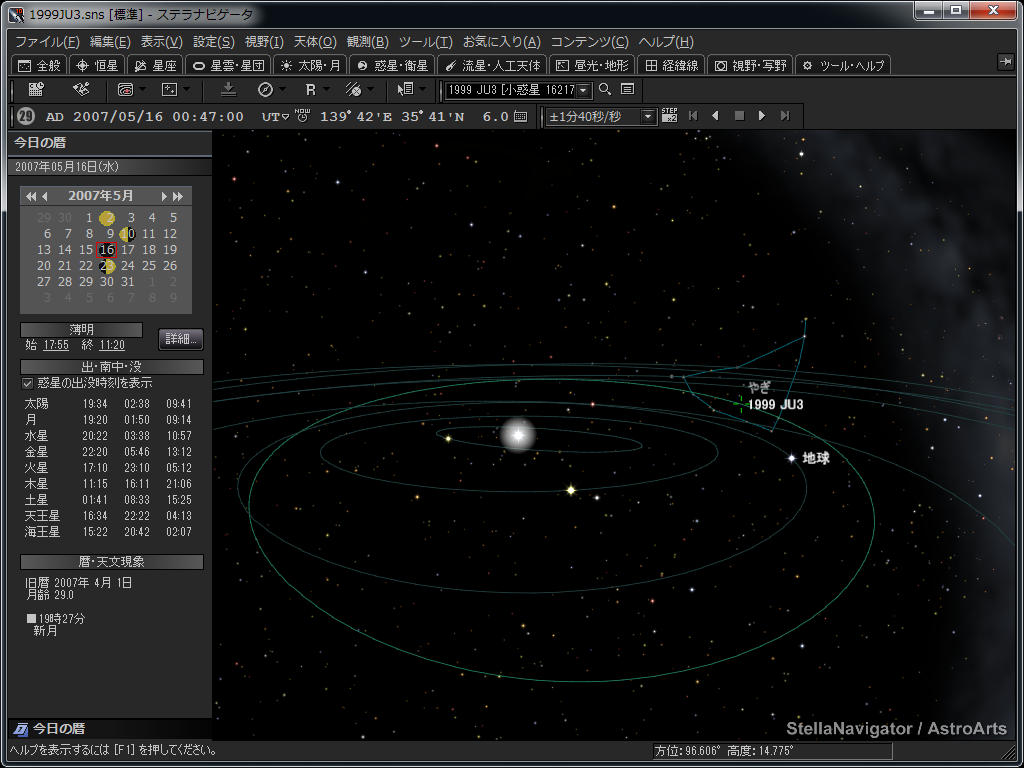Screen dimensions: 1024x768
Task: Expand the ±1分40秒/秒 time step dropdown
Action: pyautogui.click(x=648, y=117)
